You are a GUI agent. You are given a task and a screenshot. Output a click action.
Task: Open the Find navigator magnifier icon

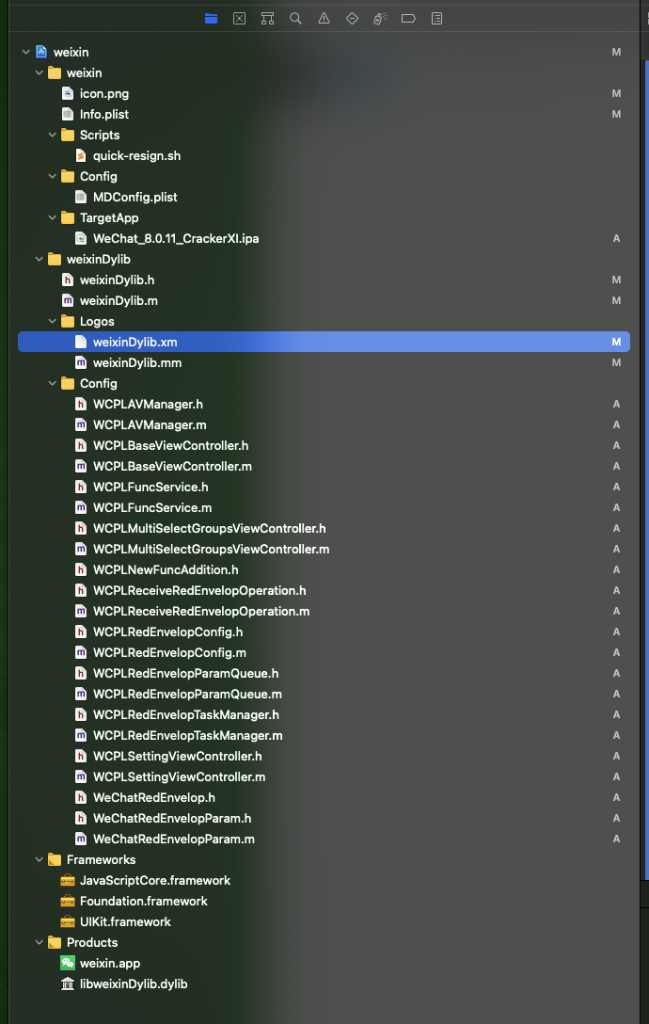295,18
